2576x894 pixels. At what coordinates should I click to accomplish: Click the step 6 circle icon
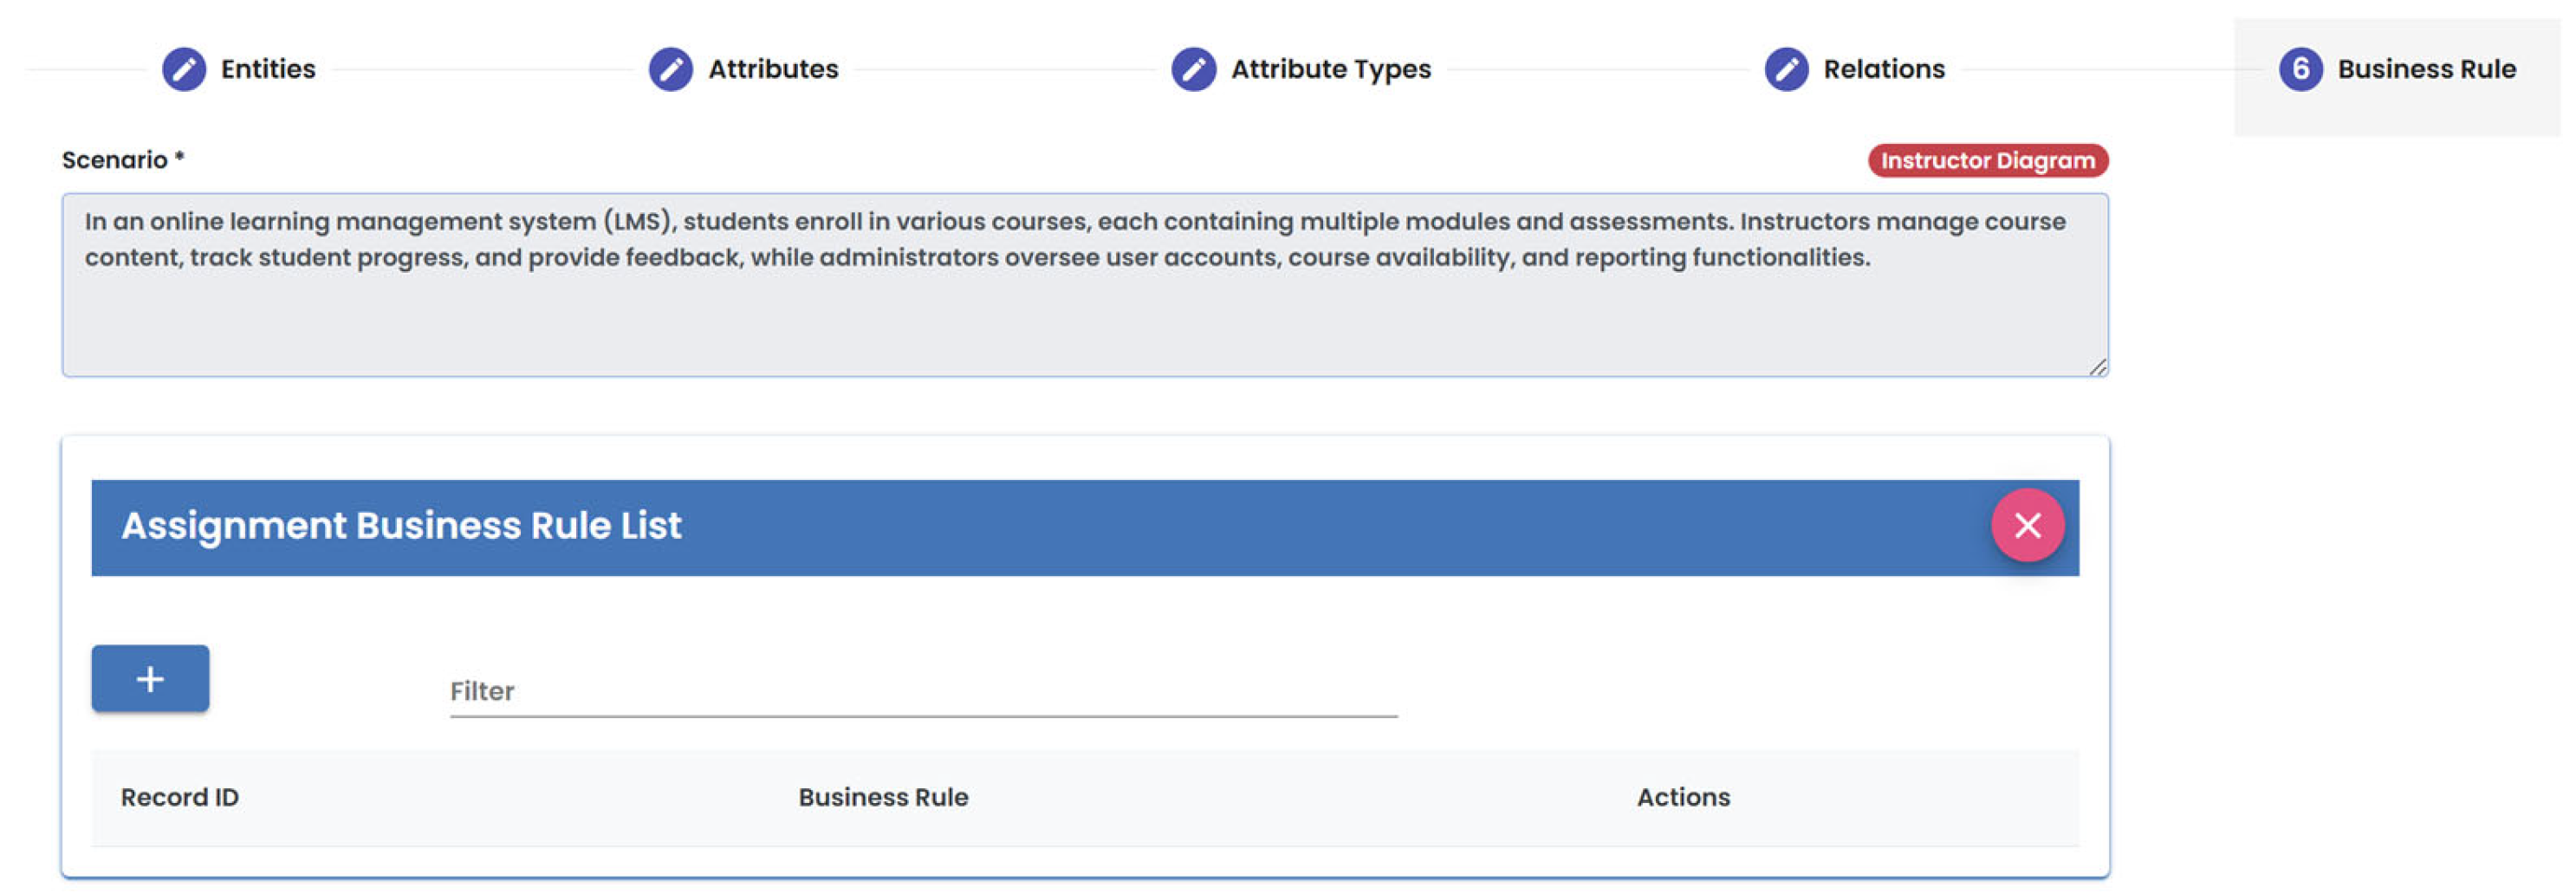tap(2300, 69)
